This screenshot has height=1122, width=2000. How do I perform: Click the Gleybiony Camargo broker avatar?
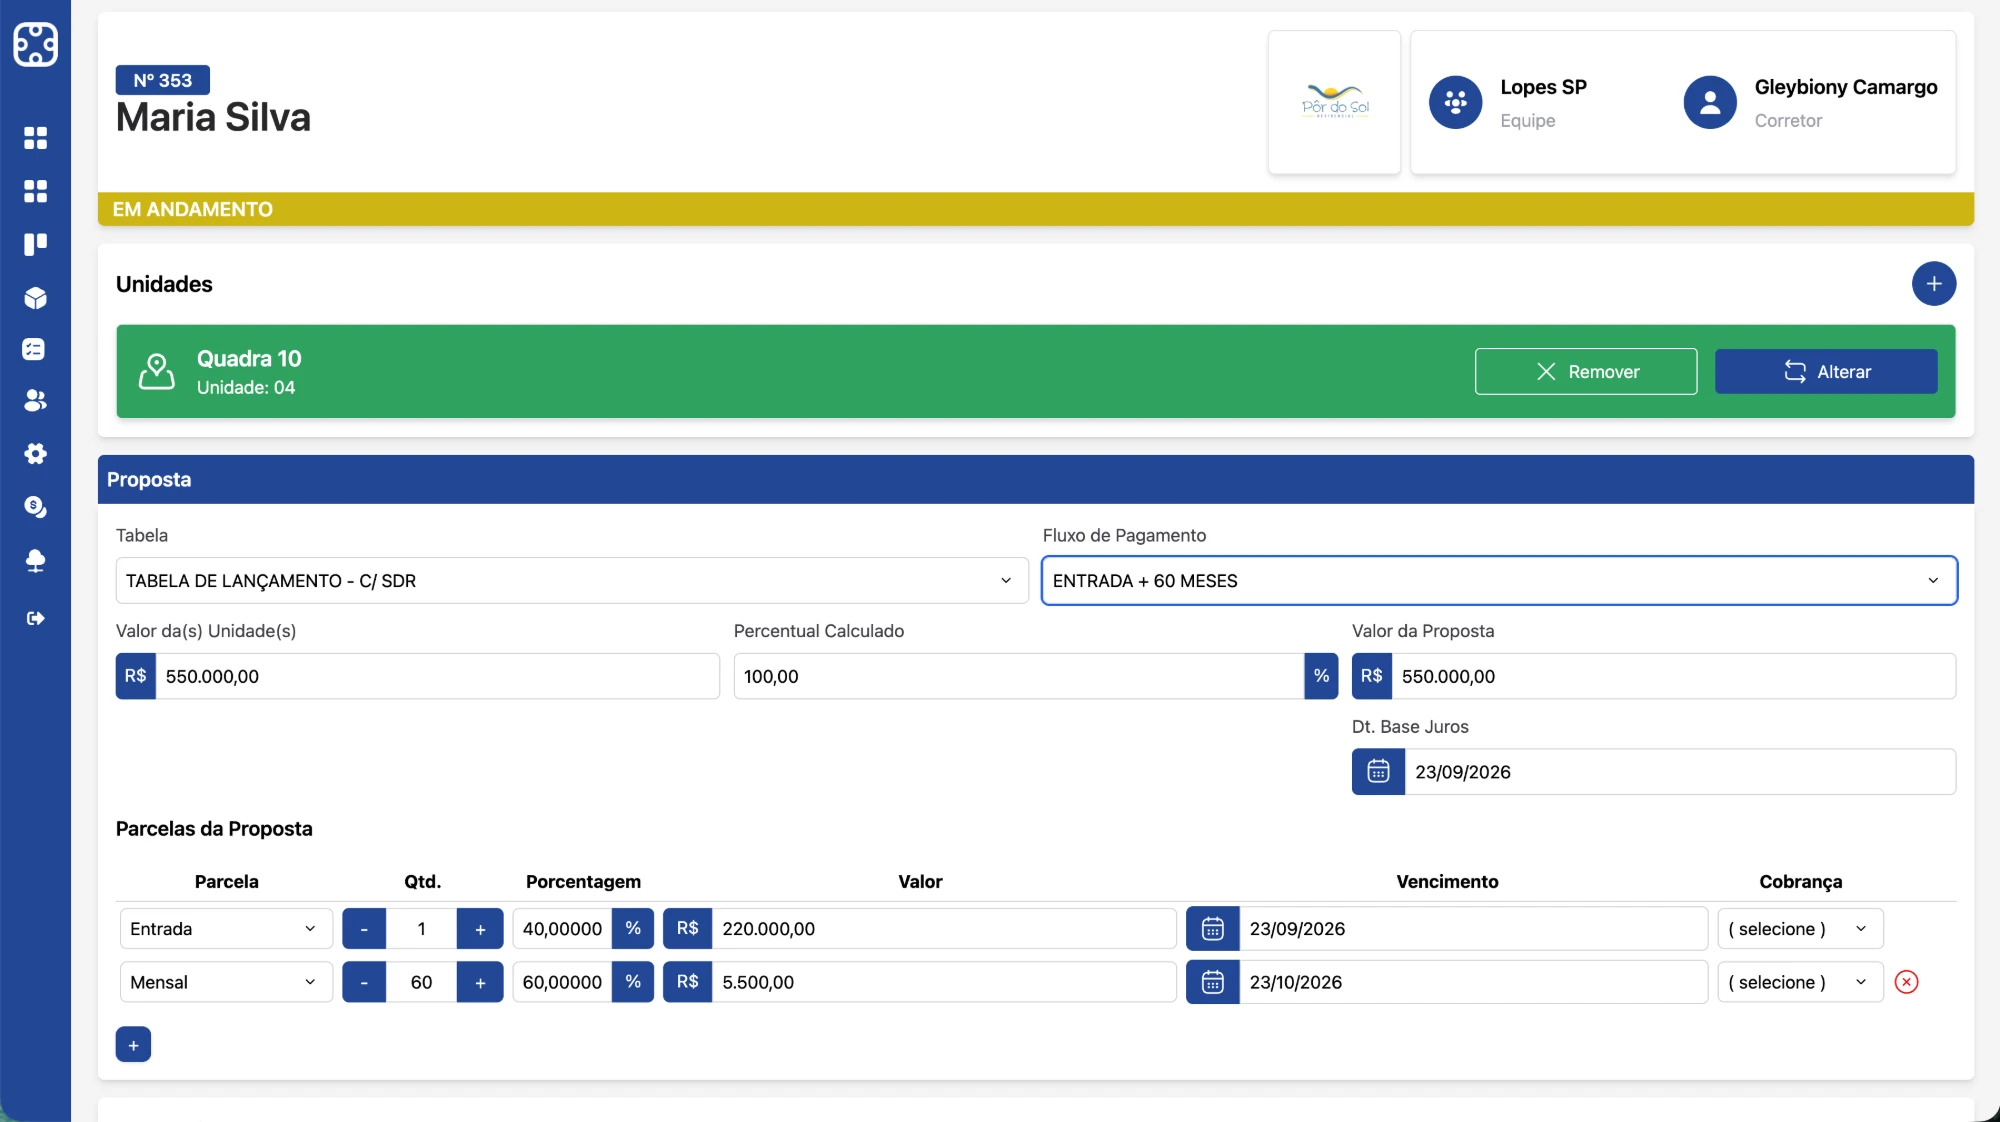pyautogui.click(x=1710, y=102)
